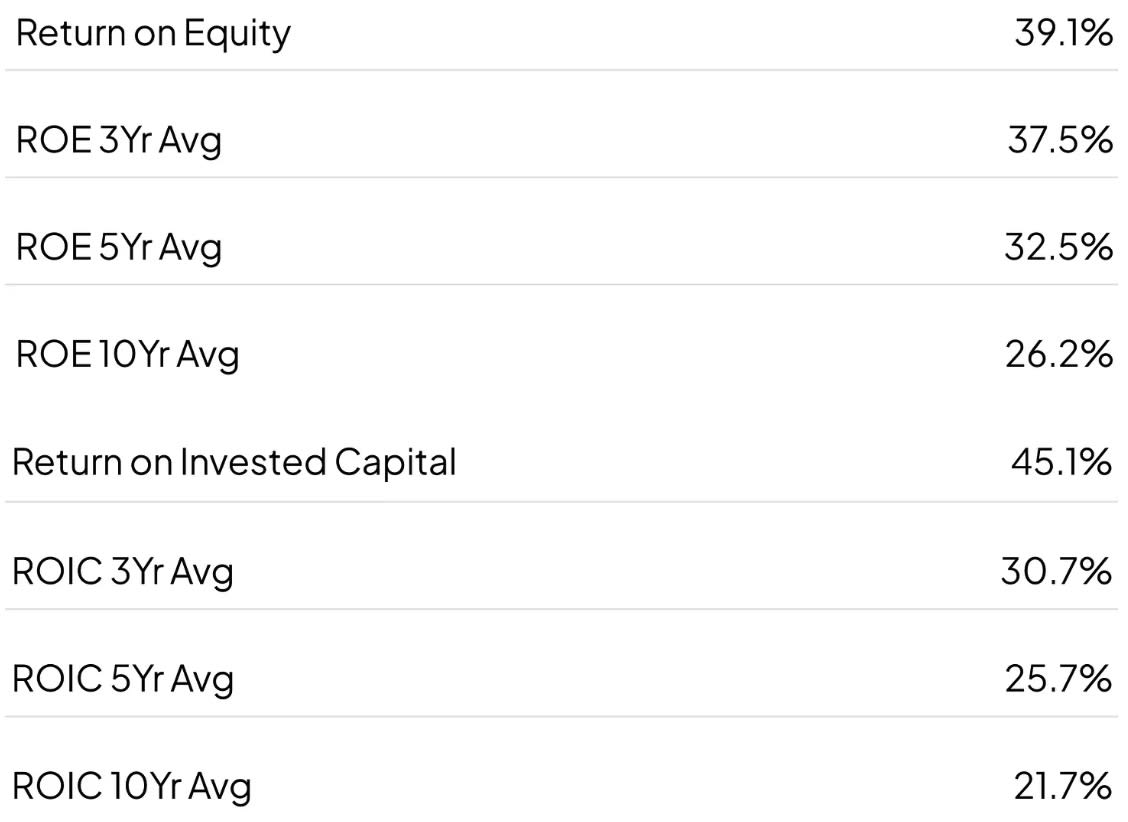
Task: Click the Return on Equity label
Action: pos(153,33)
